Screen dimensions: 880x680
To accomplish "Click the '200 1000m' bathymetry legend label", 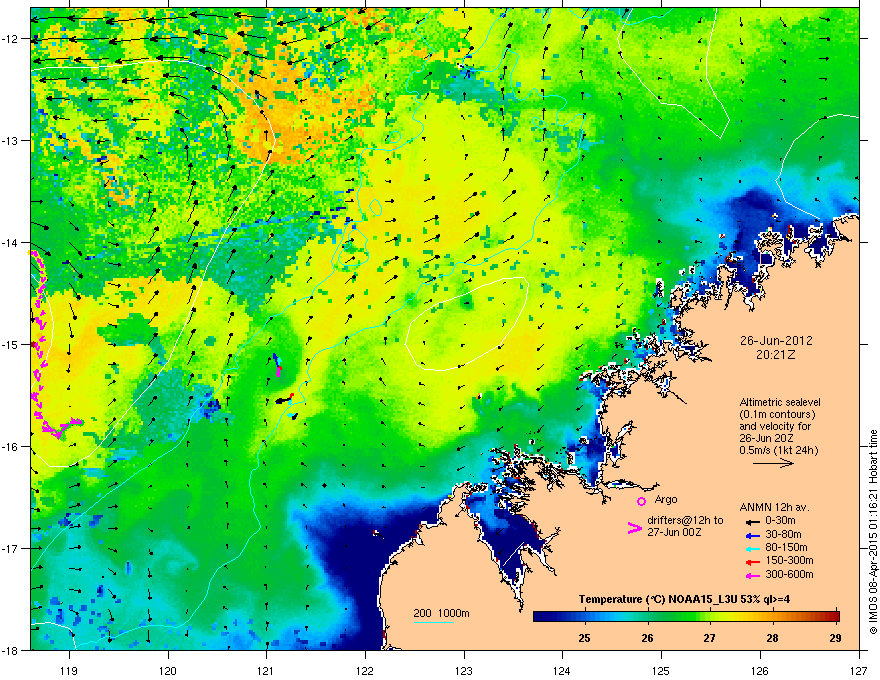I will 442,613.
